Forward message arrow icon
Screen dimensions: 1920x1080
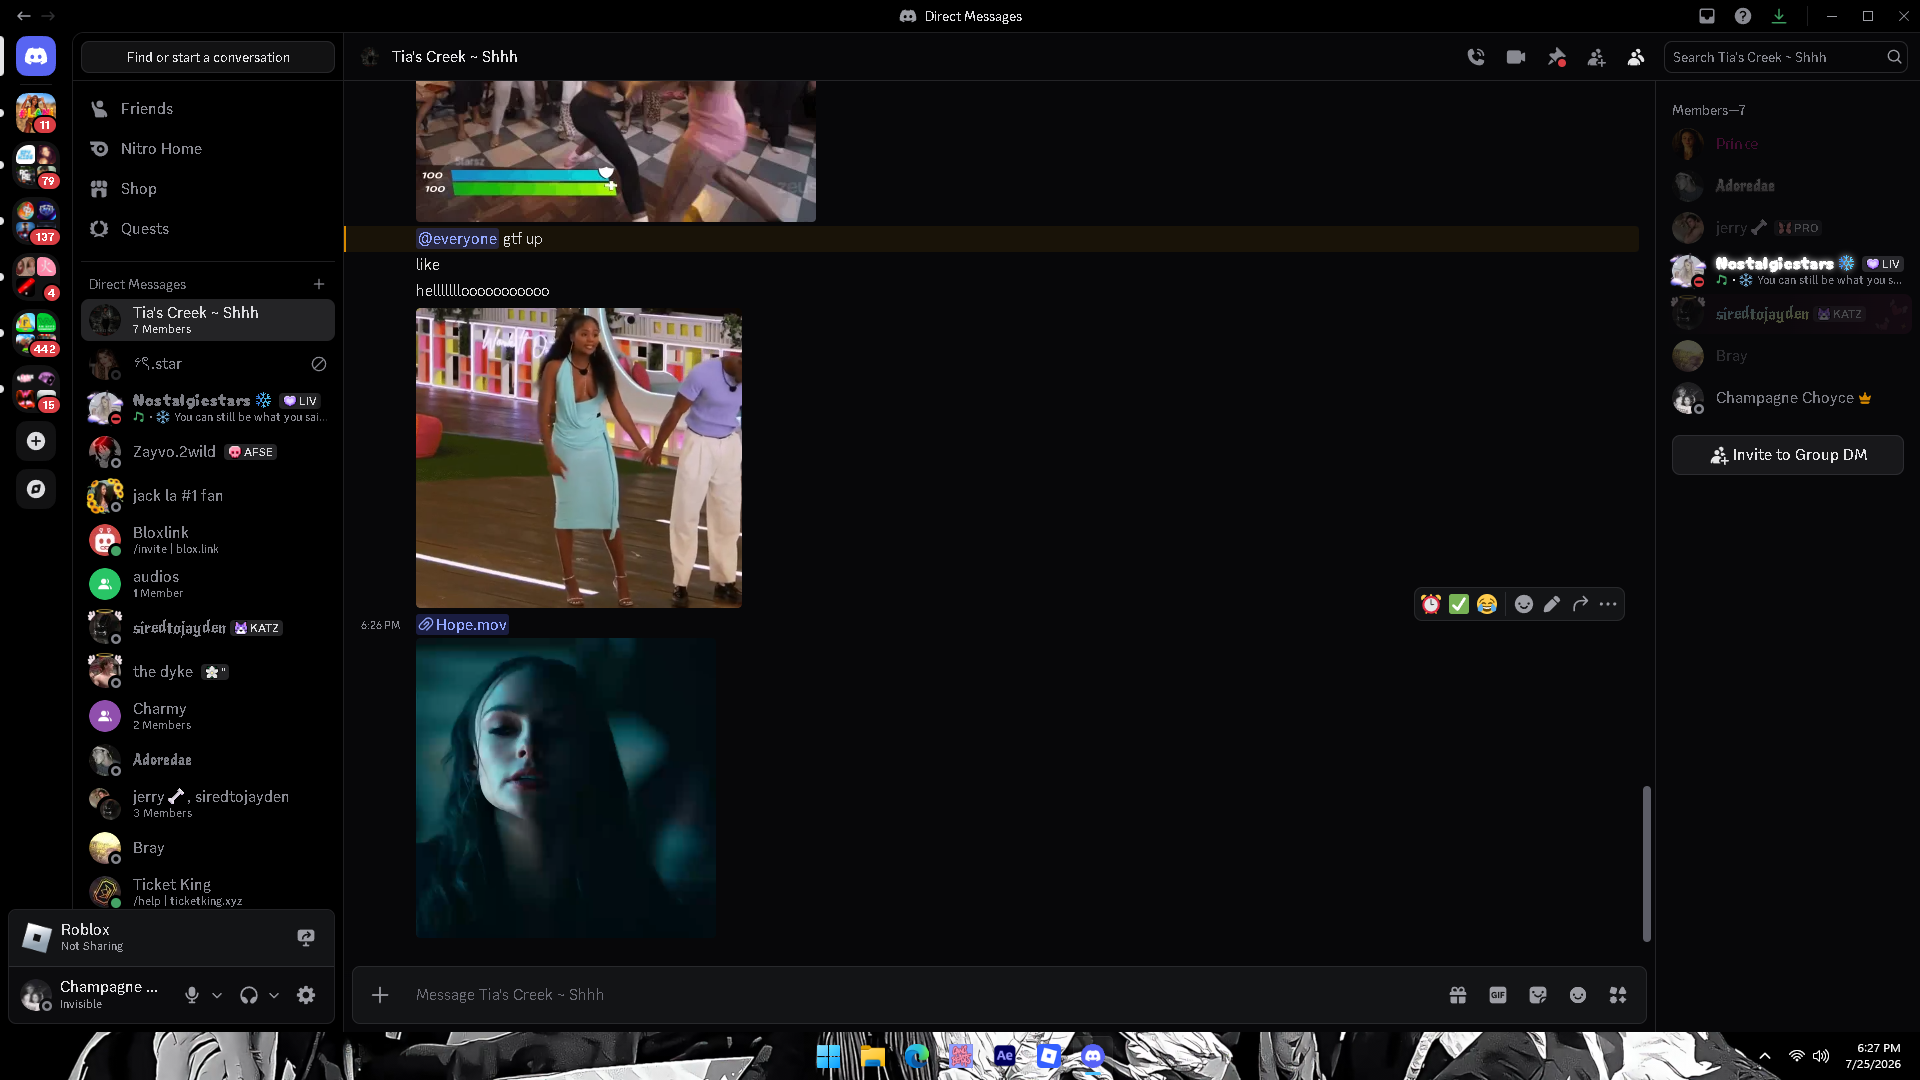[1580, 604]
